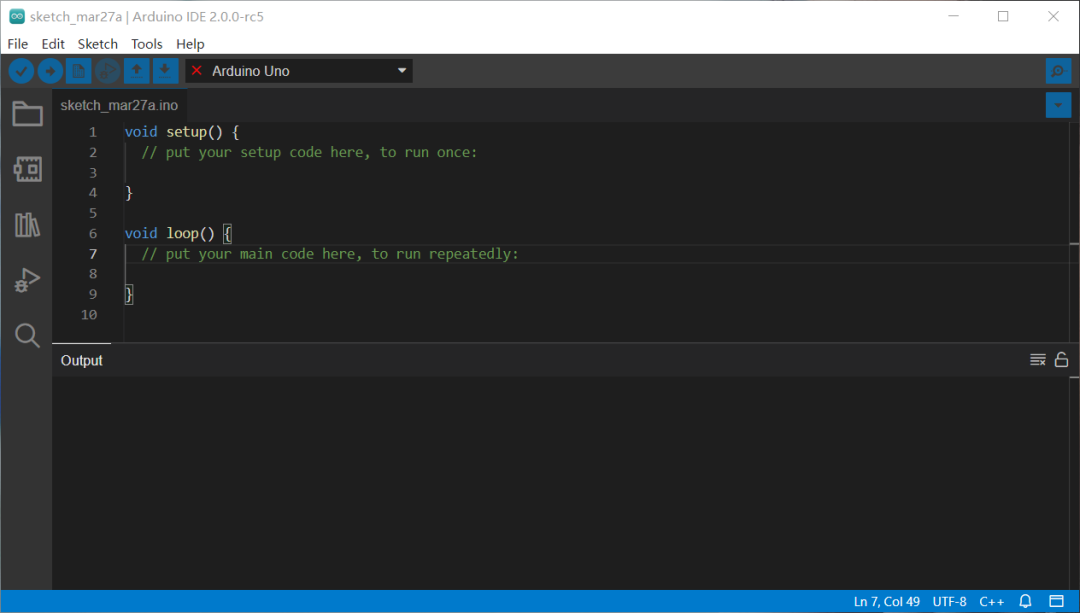Open the Debug sidebar icon
The image size is (1080, 613).
[28, 280]
